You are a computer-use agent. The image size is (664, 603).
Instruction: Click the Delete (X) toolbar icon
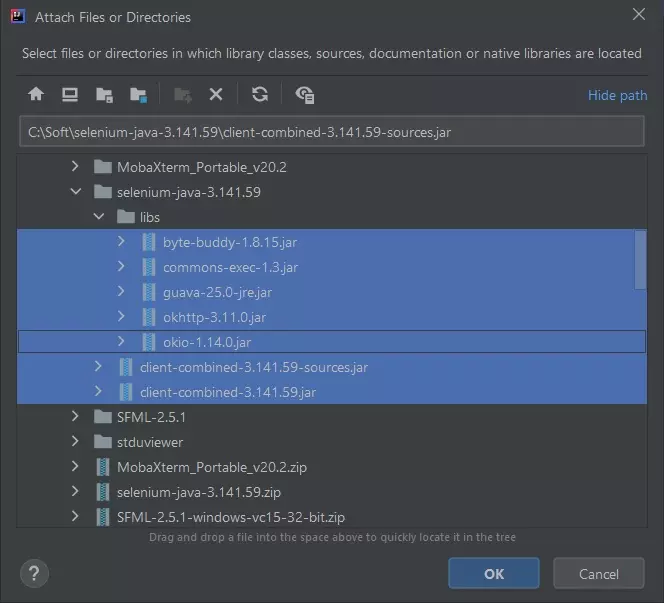[x=216, y=94]
